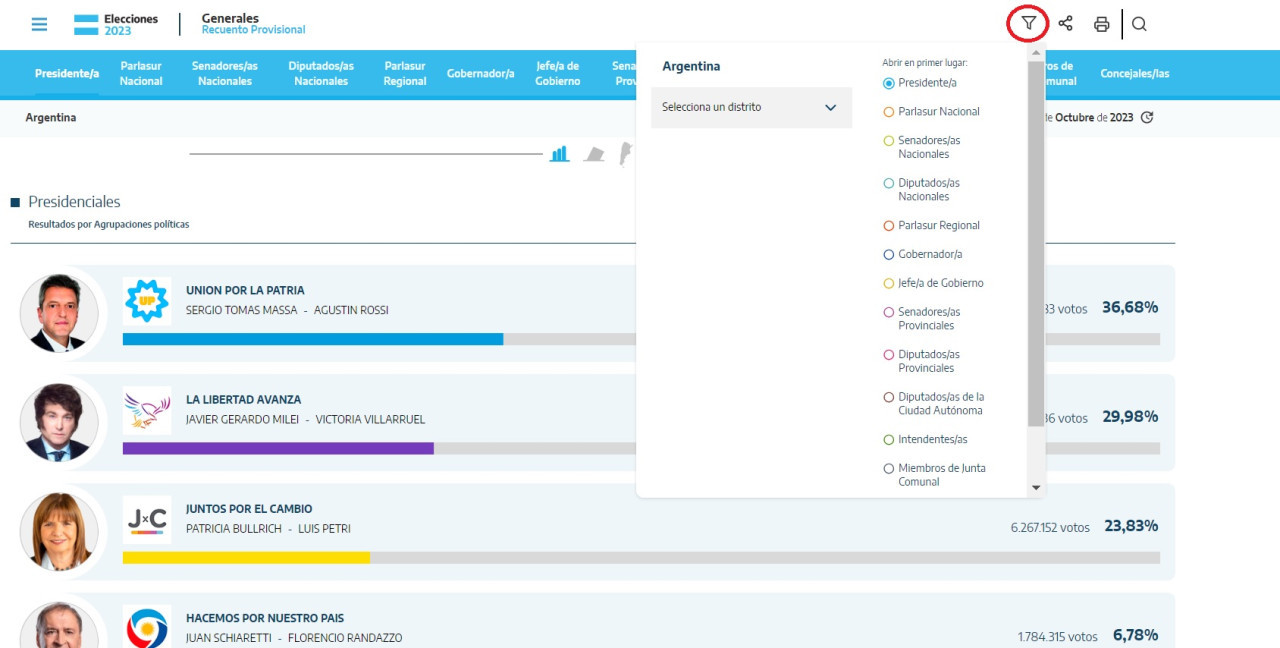Open the search magnifier icon
Image resolution: width=1280 pixels, height=648 pixels.
(x=1139, y=24)
